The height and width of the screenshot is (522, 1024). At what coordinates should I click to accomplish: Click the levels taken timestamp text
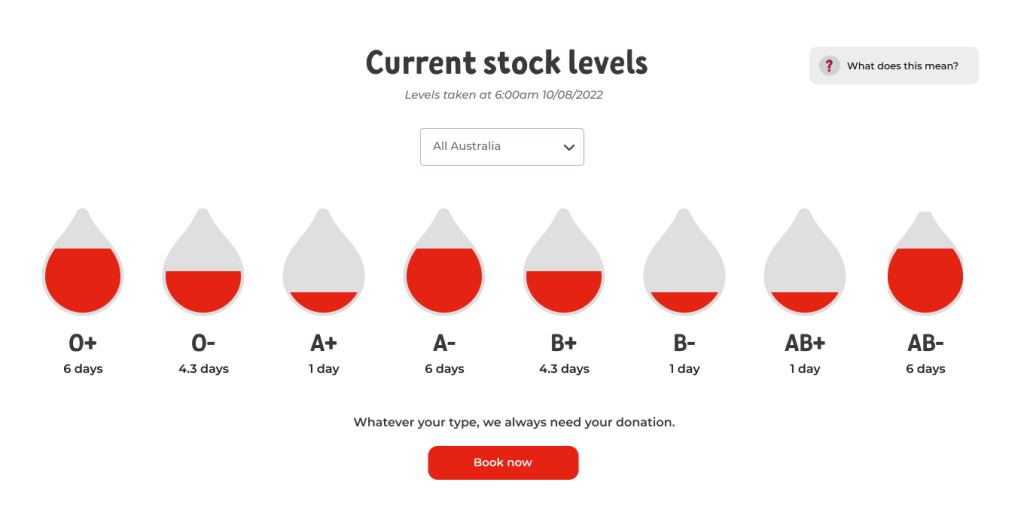[x=503, y=96]
